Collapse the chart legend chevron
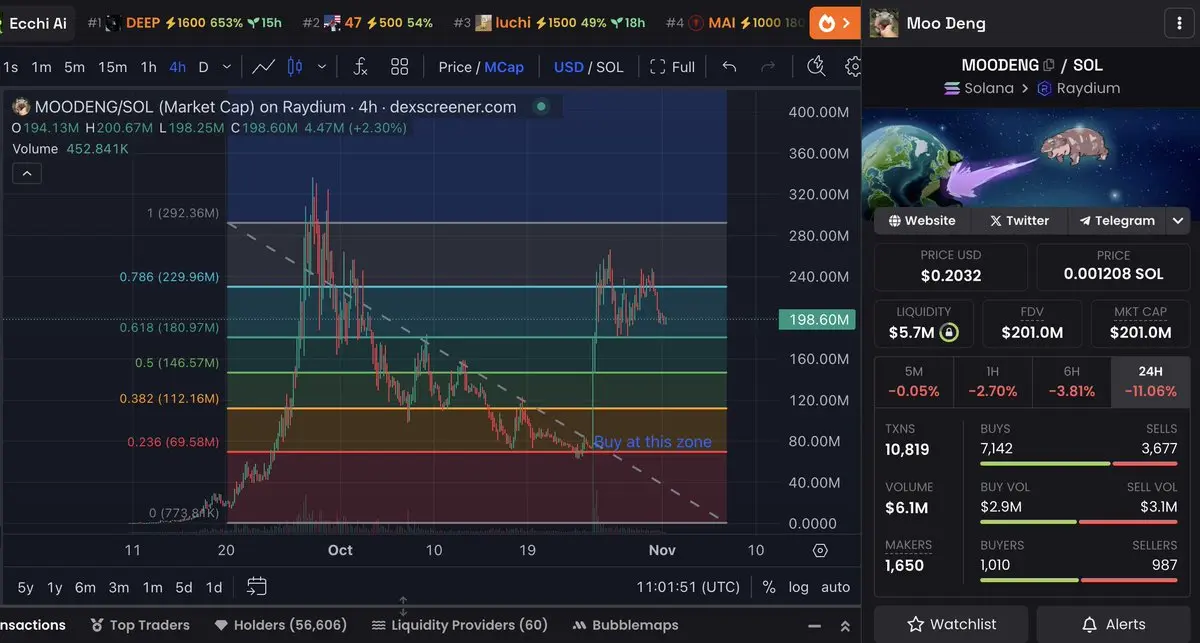1200x643 pixels. pos(26,173)
